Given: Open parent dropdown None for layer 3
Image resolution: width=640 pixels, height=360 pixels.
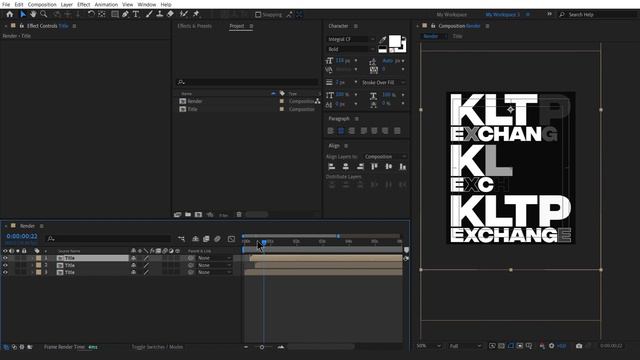Looking at the screenshot, I should pyautogui.click(x=214, y=272).
